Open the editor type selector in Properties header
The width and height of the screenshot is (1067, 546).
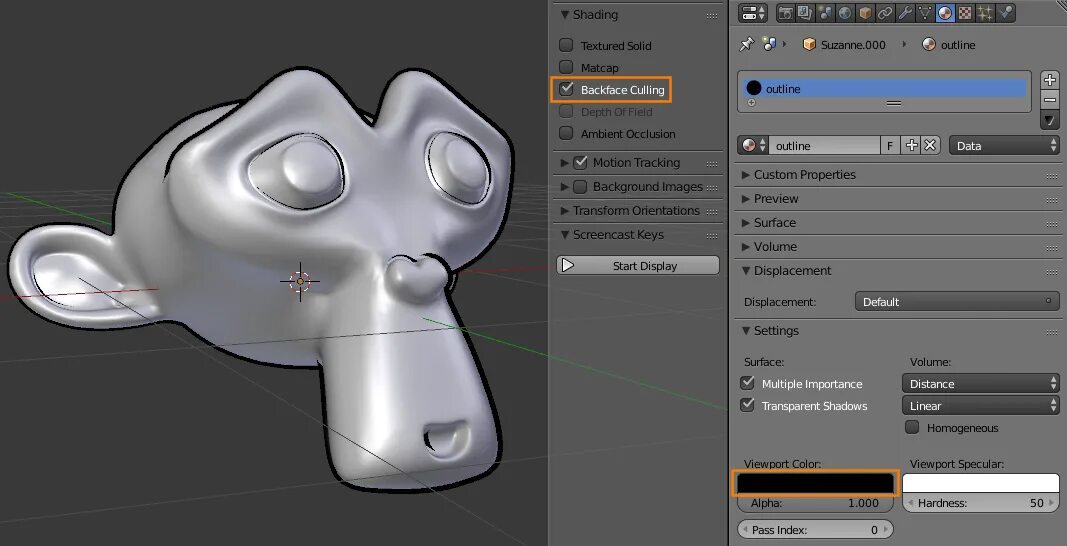click(753, 12)
